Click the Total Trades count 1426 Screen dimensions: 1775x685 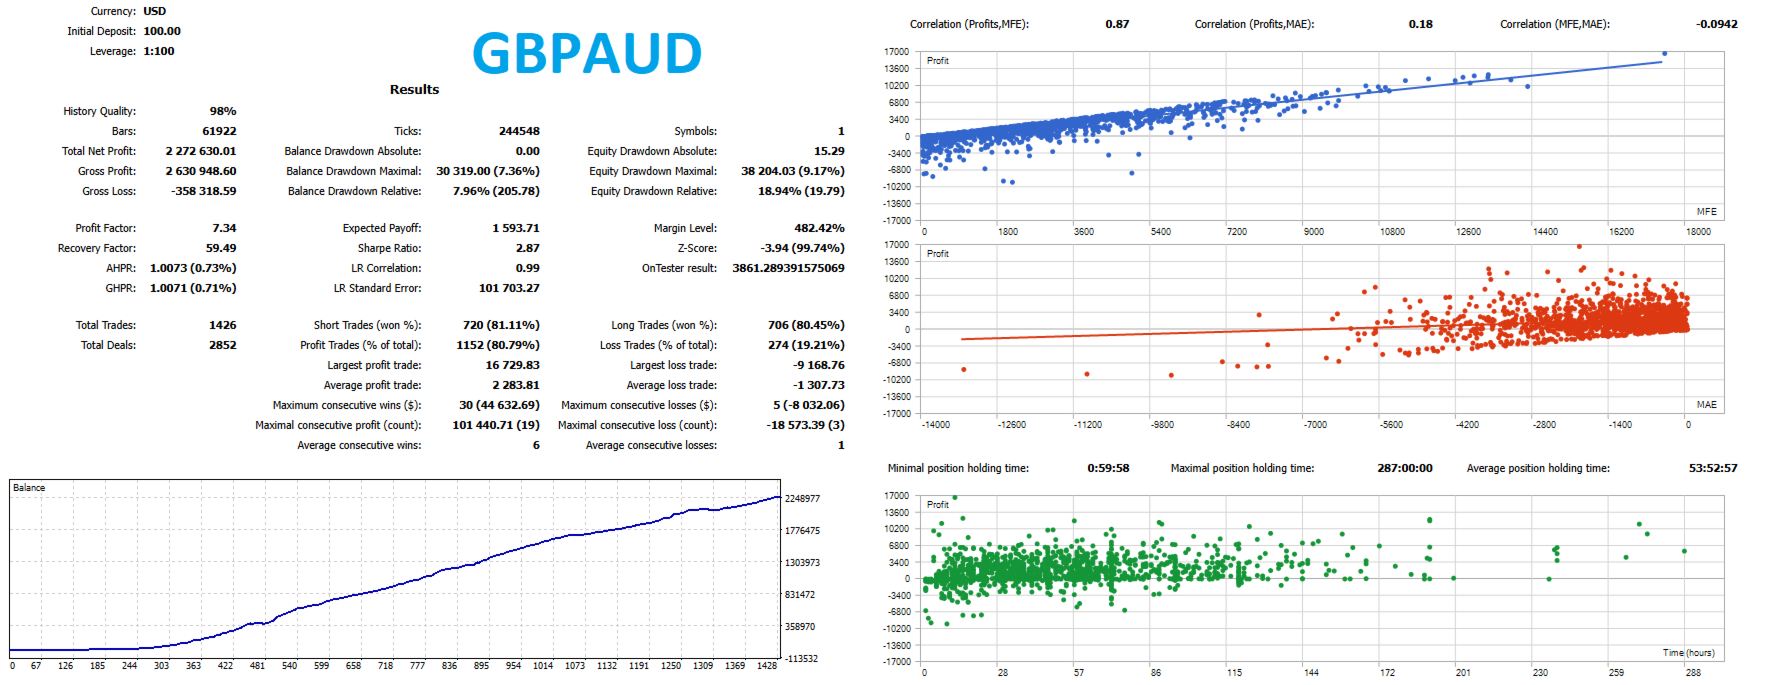click(222, 325)
